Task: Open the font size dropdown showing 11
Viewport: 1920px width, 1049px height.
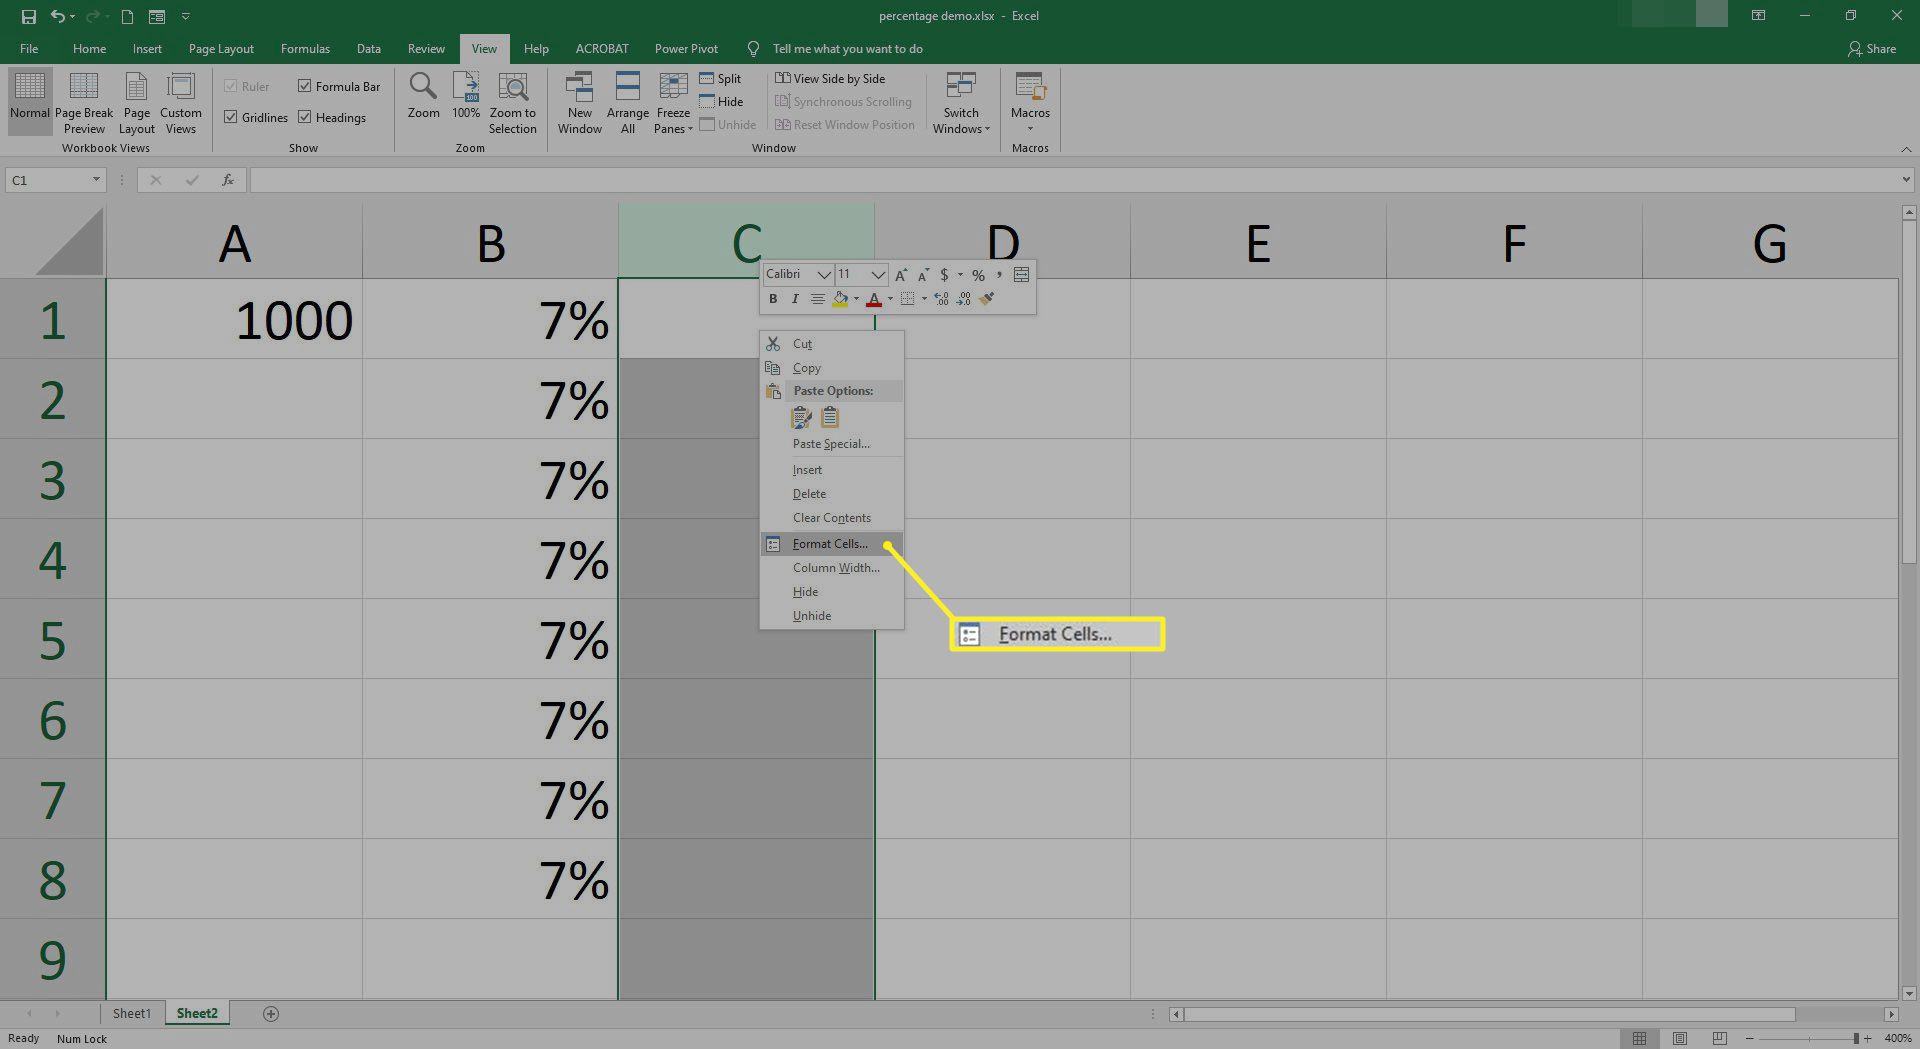Action: (x=878, y=275)
